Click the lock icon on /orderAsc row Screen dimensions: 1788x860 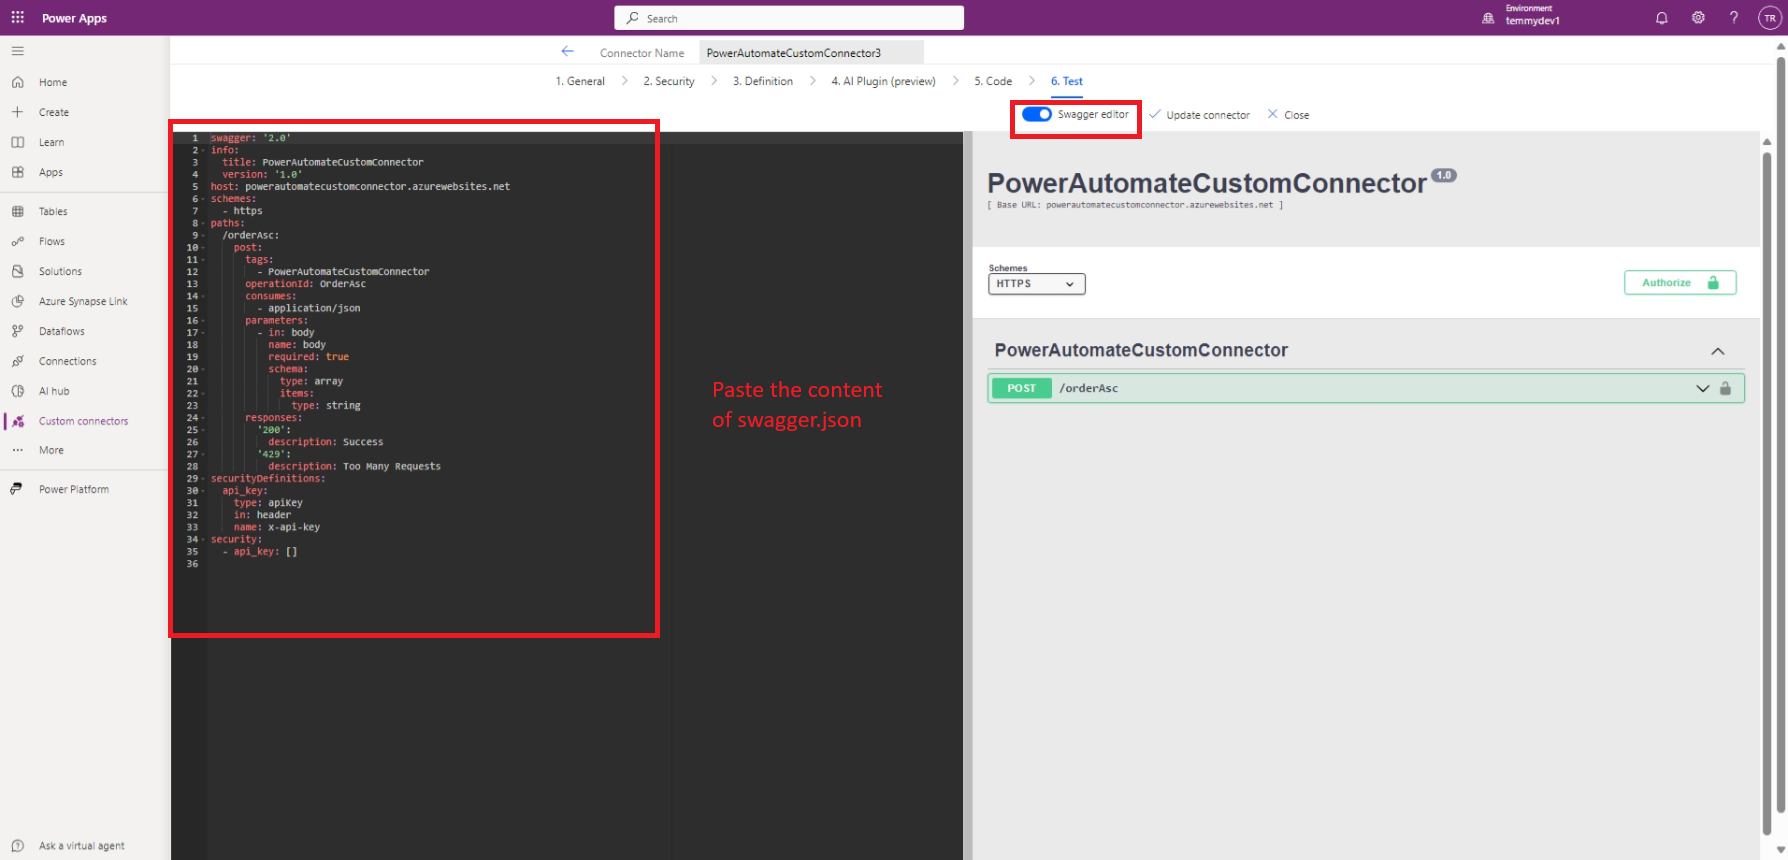(x=1725, y=388)
